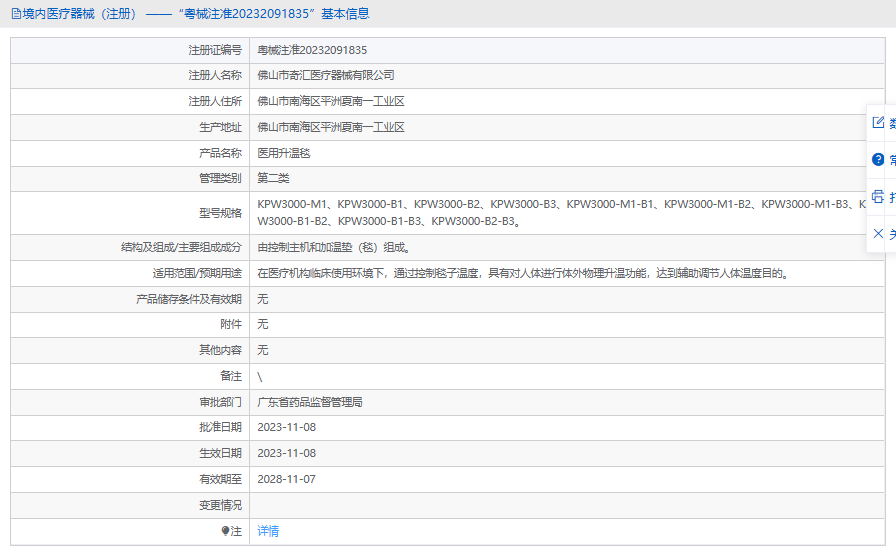The image size is (896, 552).
Task: Open the question mark help icon
Action: point(878,159)
